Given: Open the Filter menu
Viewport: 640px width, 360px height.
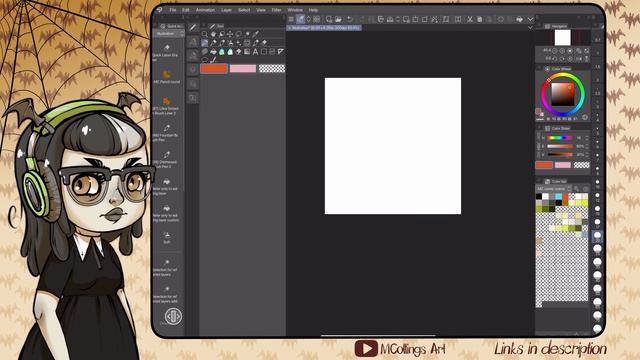Looking at the screenshot, I should point(276,10).
